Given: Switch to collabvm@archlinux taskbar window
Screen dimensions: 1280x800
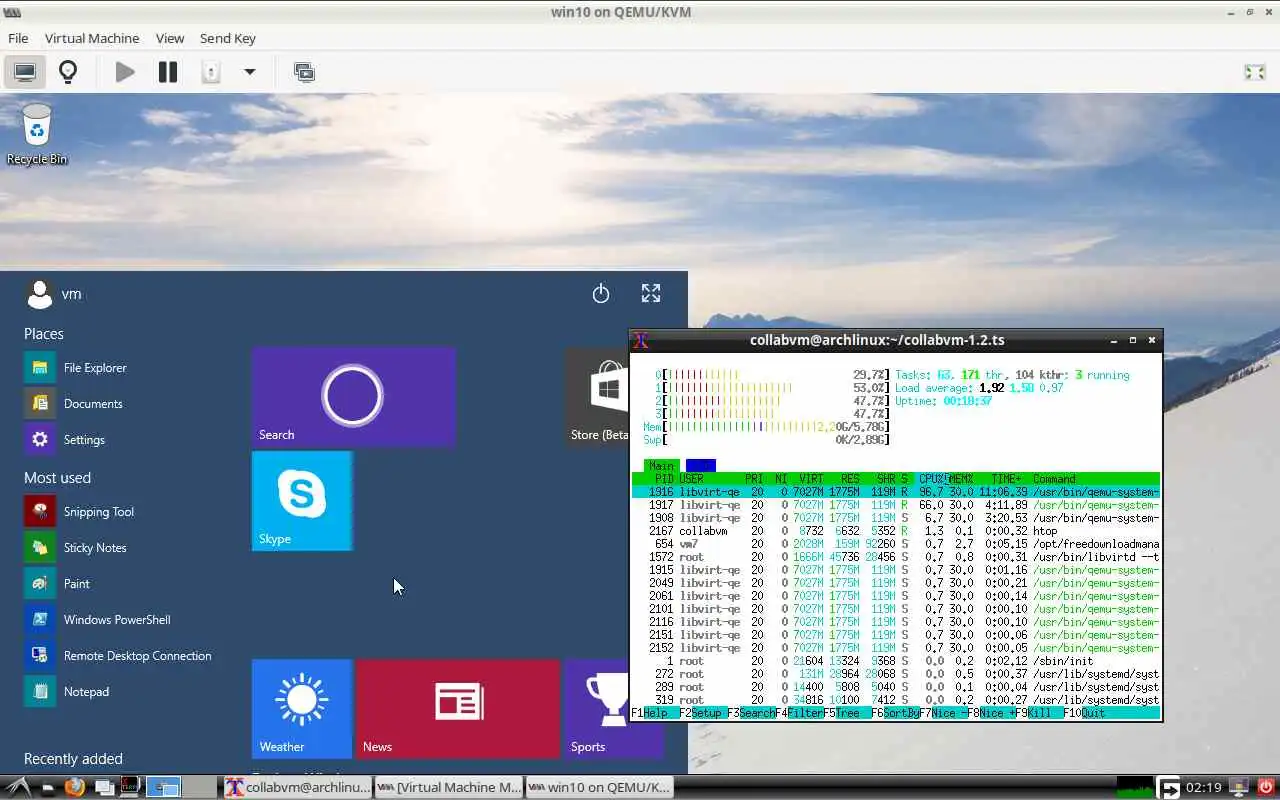Looking at the screenshot, I should (x=298, y=788).
